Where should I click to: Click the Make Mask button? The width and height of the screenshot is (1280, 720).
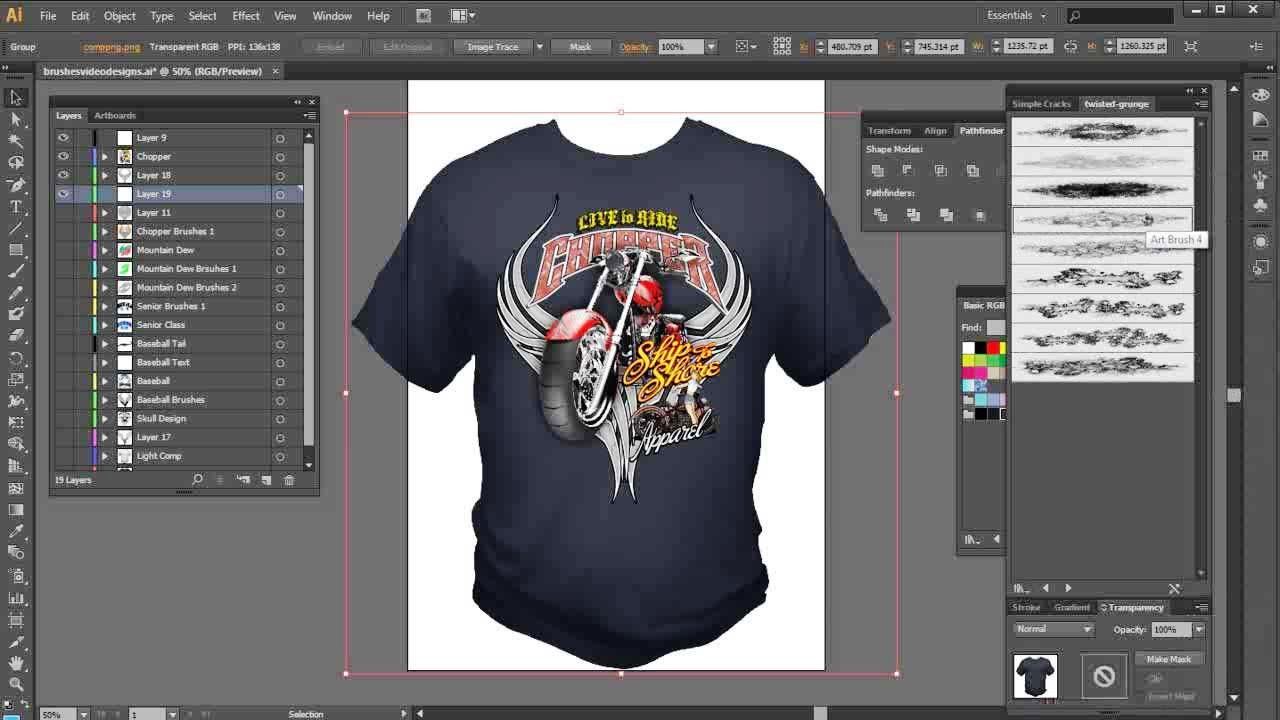[x=1168, y=659]
